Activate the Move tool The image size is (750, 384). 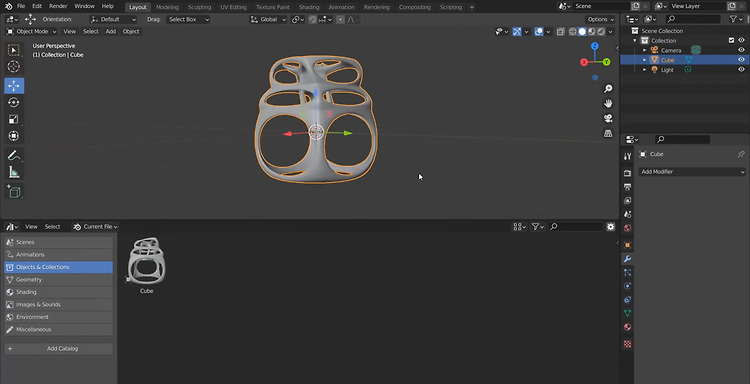click(14, 86)
